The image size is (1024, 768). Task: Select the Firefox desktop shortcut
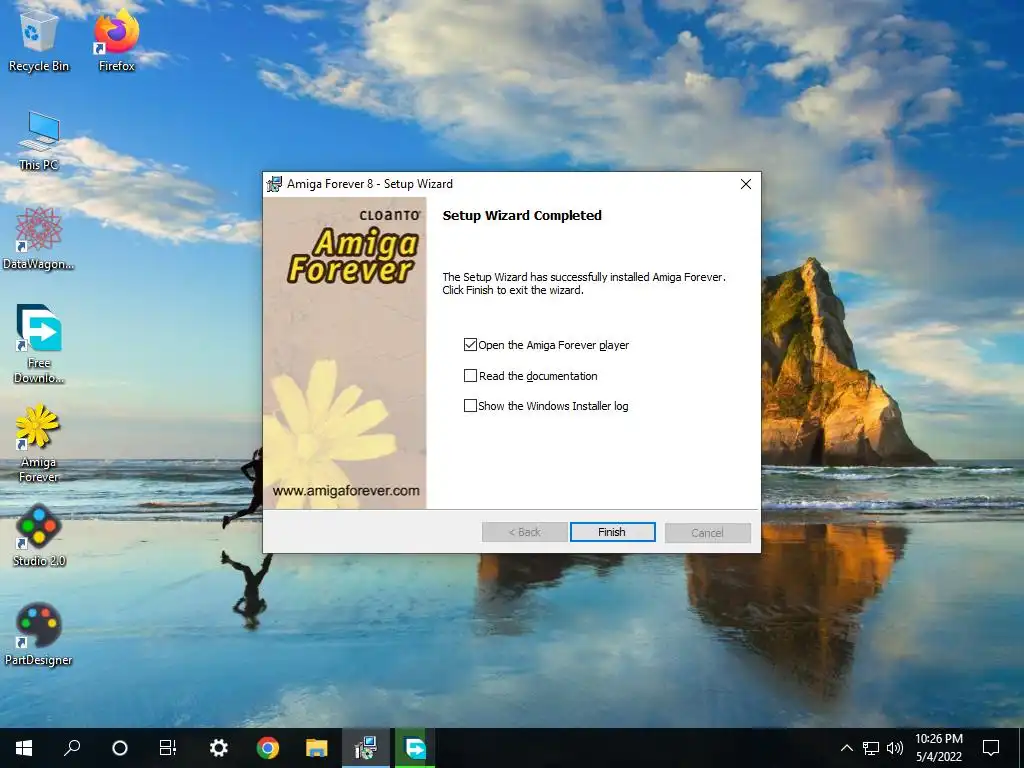click(x=116, y=40)
